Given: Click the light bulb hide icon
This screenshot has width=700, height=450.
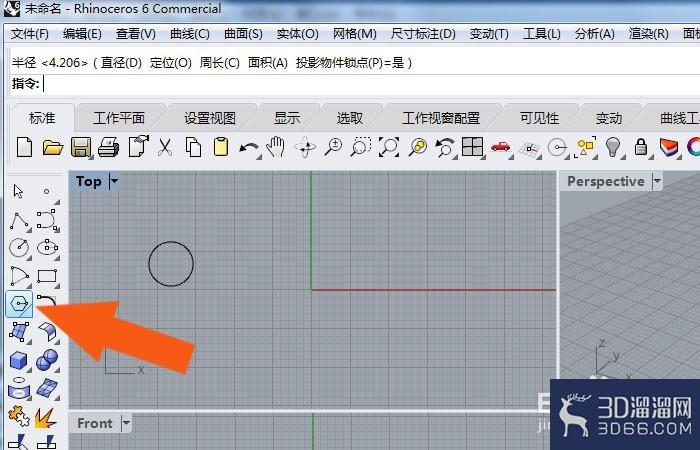Looking at the screenshot, I should click(613, 147).
